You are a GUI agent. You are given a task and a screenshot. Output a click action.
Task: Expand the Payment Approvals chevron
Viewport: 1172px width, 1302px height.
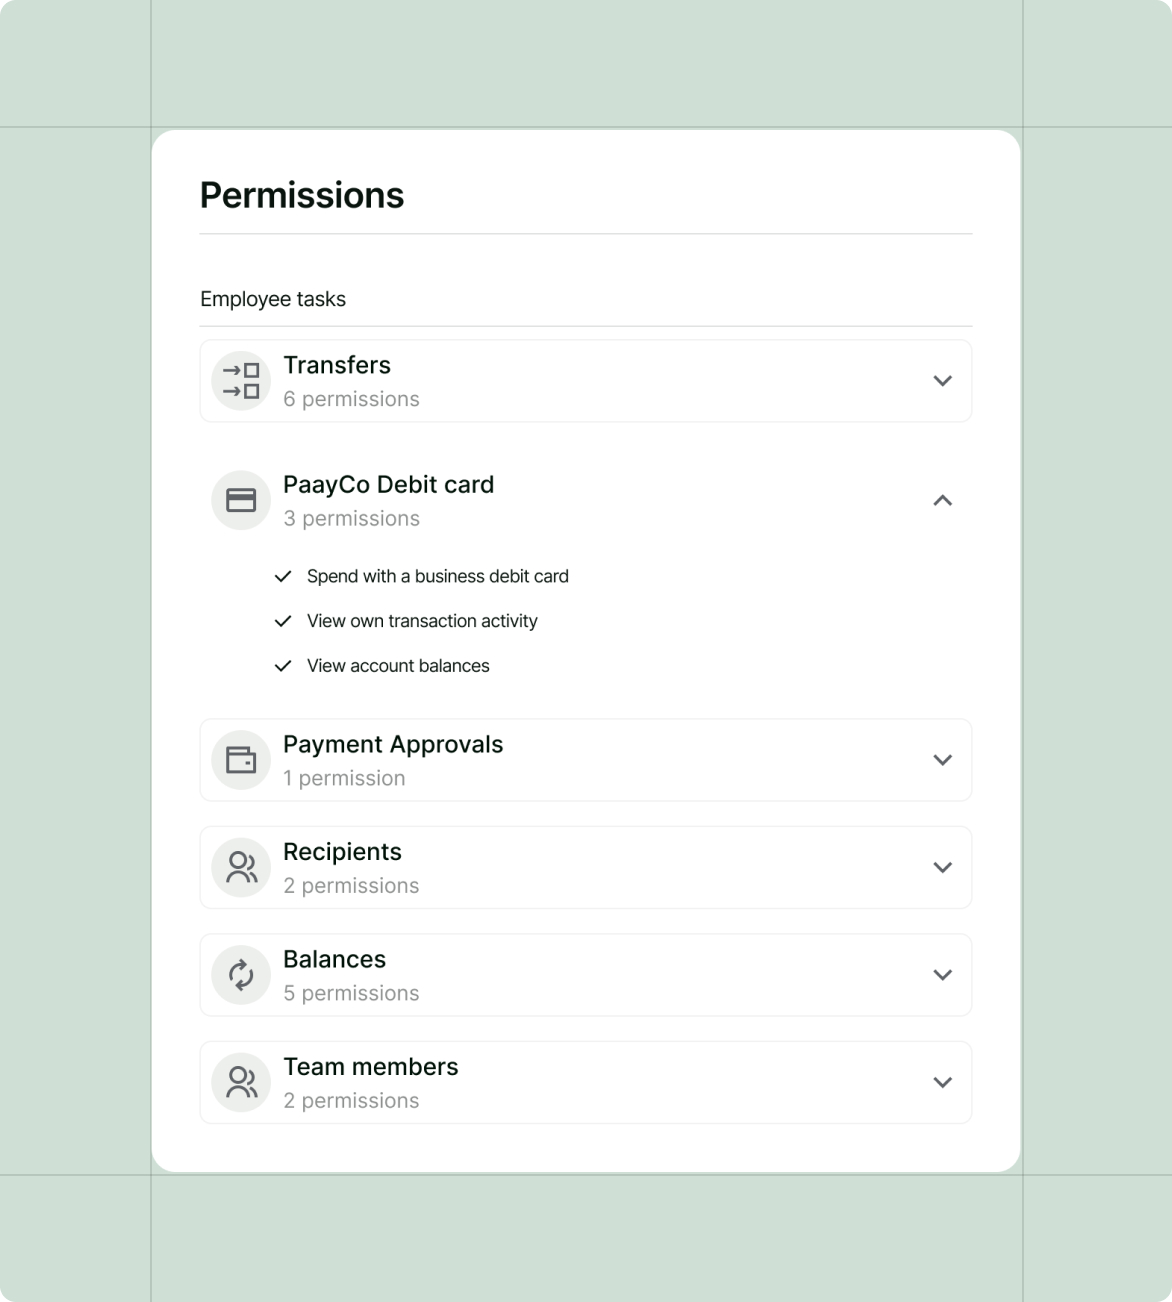point(942,760)
